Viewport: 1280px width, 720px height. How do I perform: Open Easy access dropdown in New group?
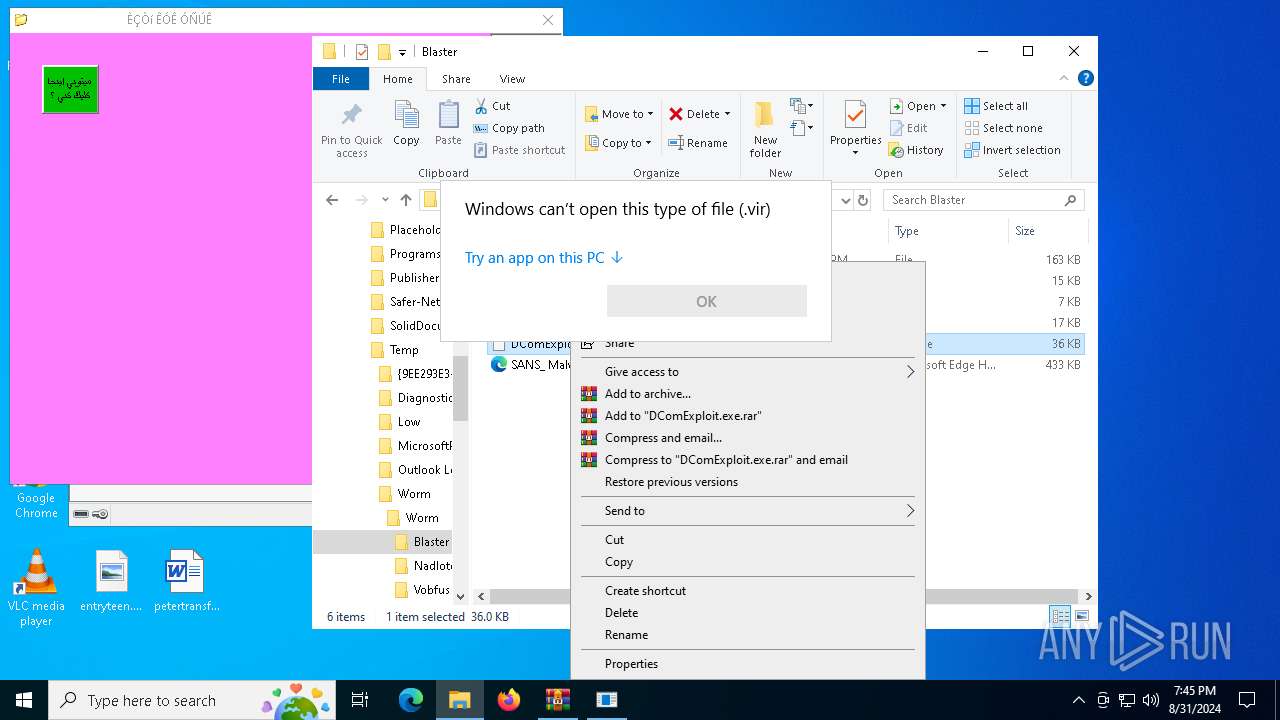pyautogui.click(x=800, y=128)
